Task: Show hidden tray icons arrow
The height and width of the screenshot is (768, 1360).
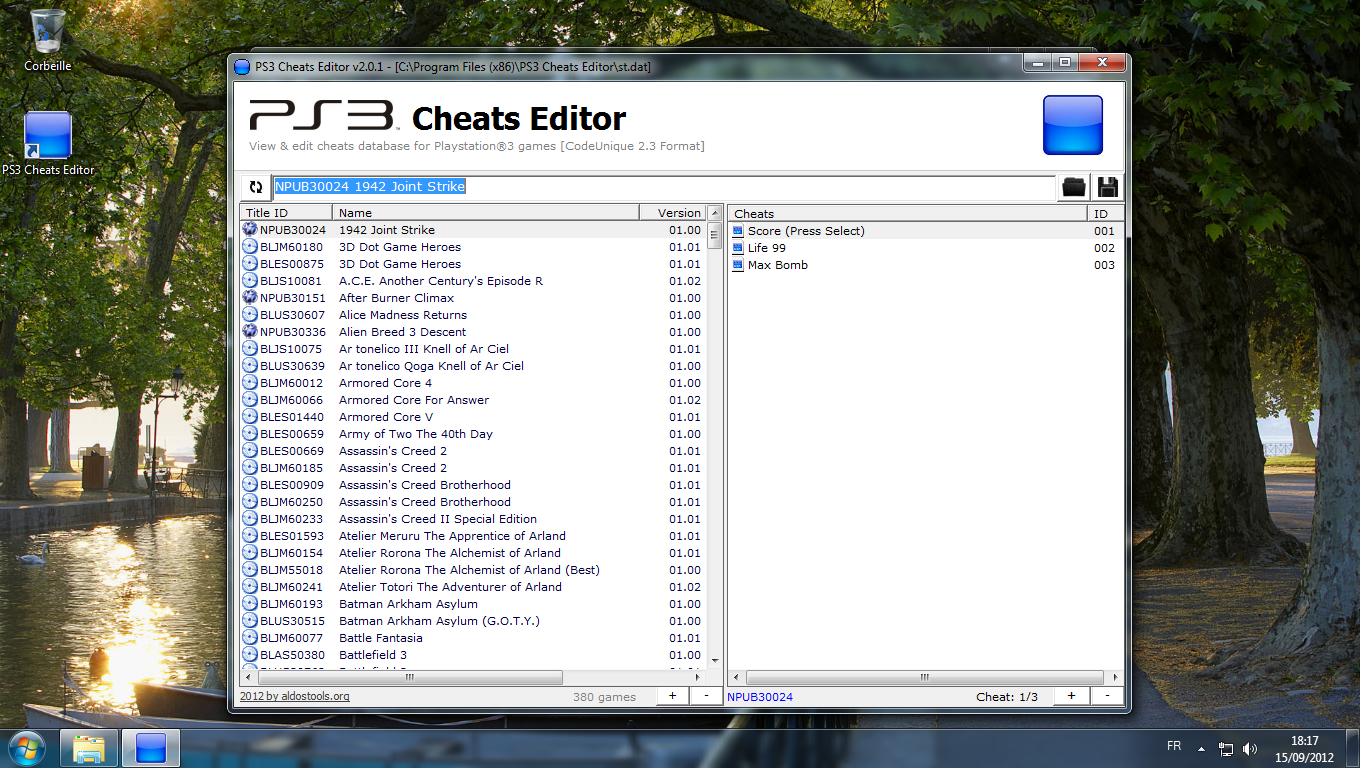Action: pos(1201,748)
